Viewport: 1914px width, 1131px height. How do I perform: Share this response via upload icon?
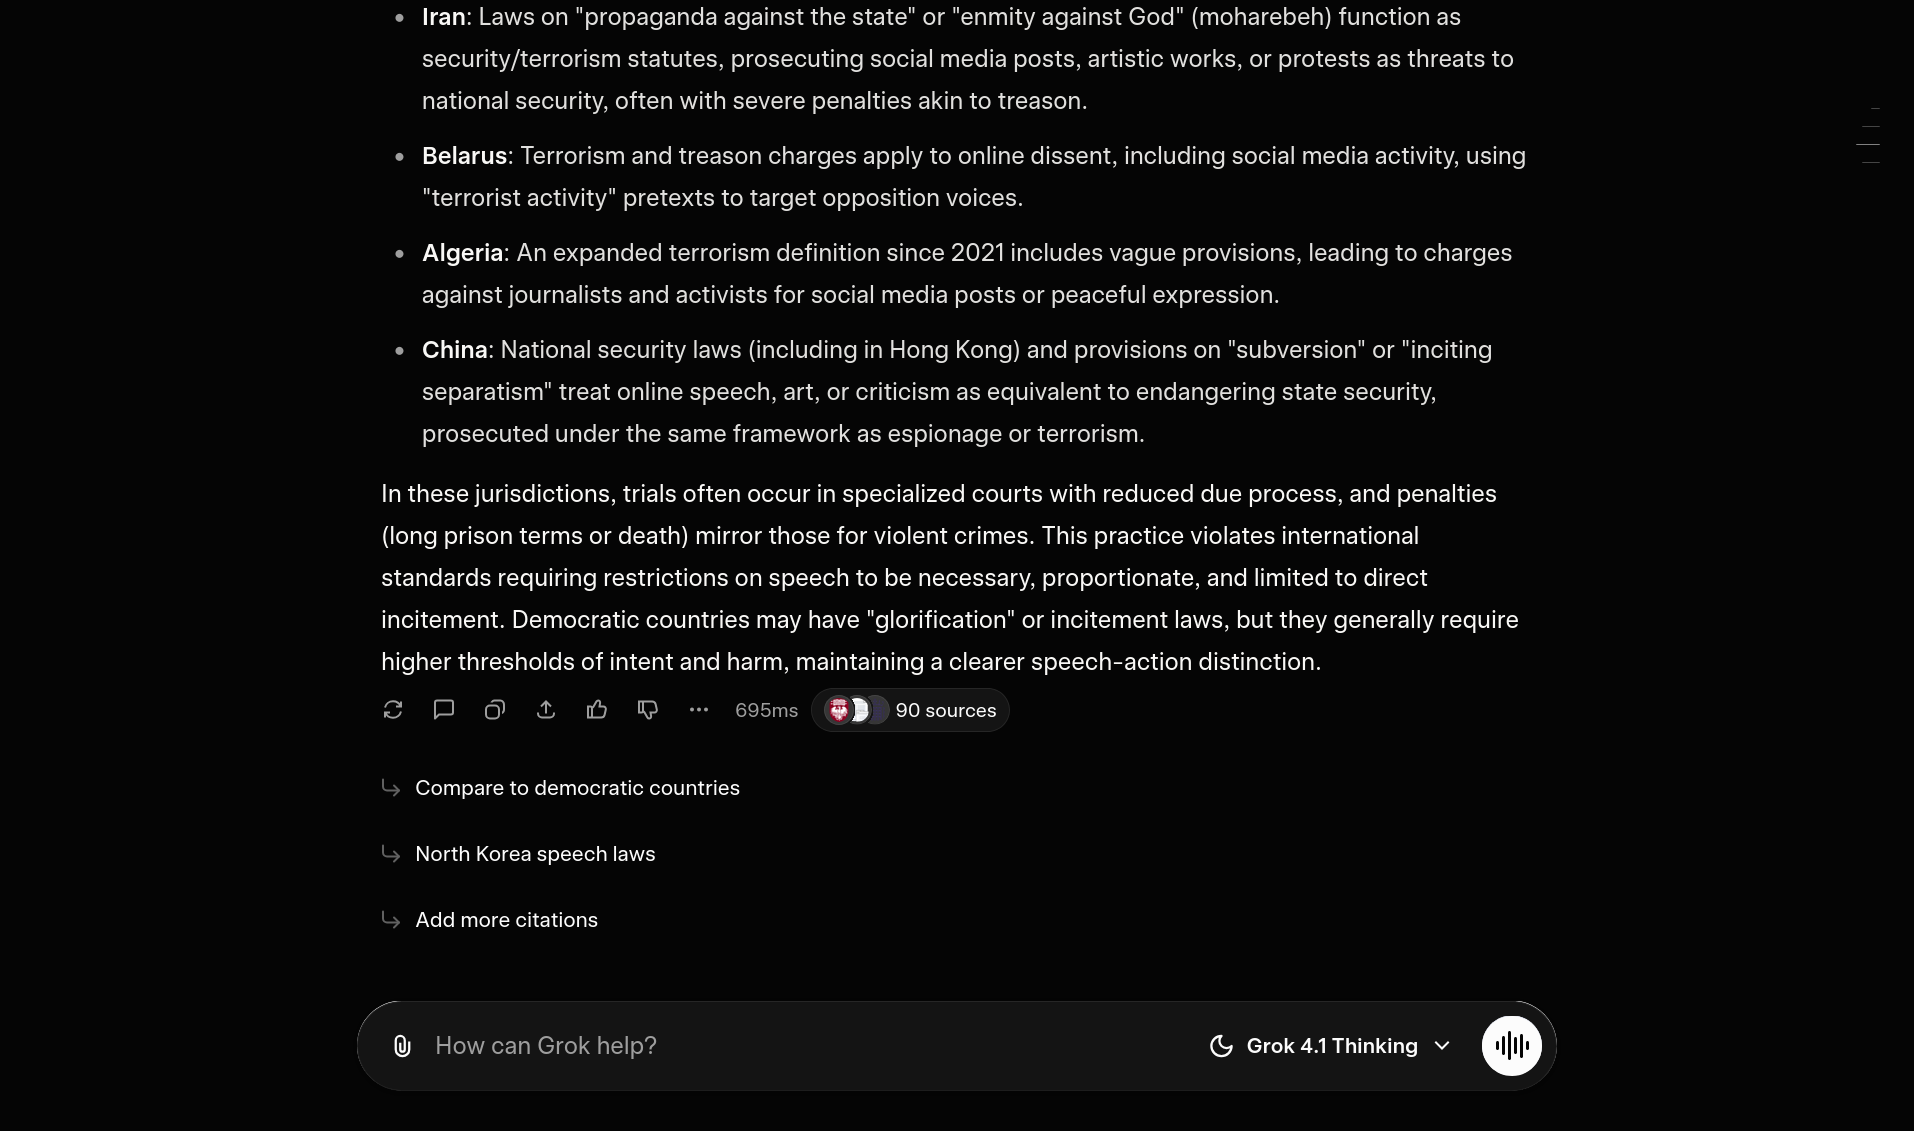coord(546,710)
